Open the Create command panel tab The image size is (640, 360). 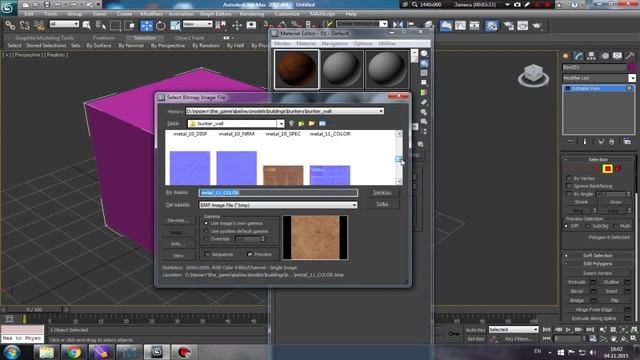click(566, 56)
